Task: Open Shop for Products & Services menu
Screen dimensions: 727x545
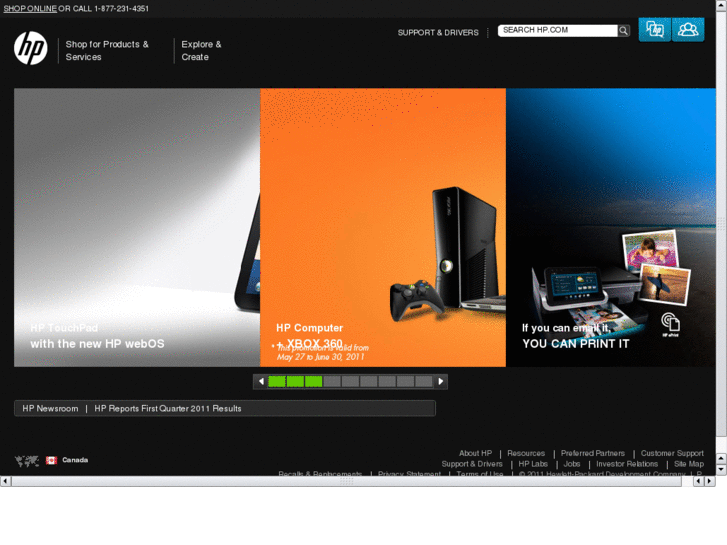Action: pyautogui.click(x=107, y=51)
